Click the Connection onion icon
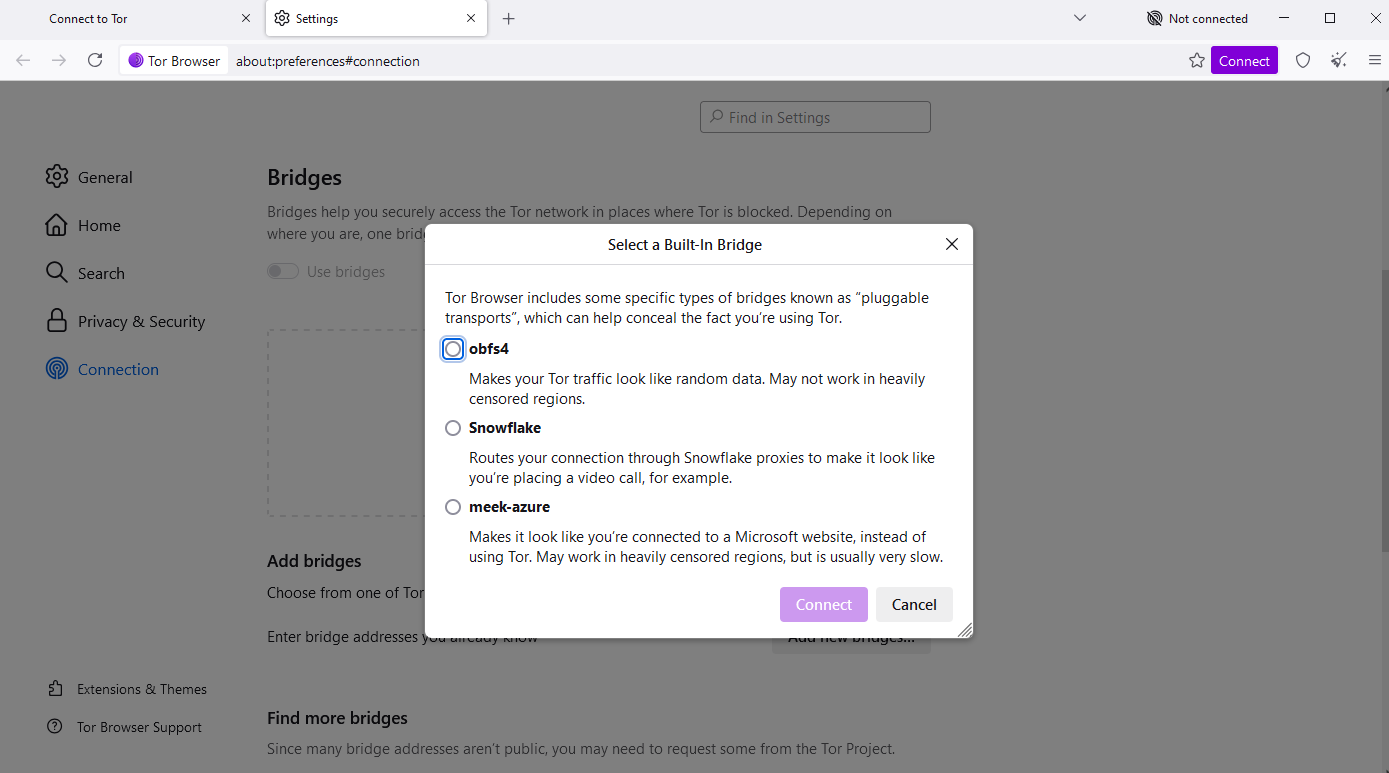1389x773 pixels. (57, 369)
